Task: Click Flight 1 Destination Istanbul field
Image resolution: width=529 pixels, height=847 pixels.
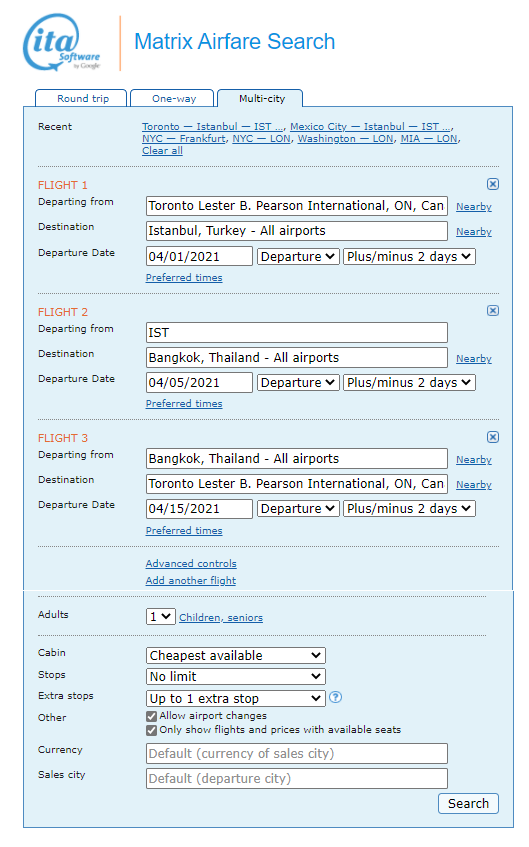Action: [297, 231]
